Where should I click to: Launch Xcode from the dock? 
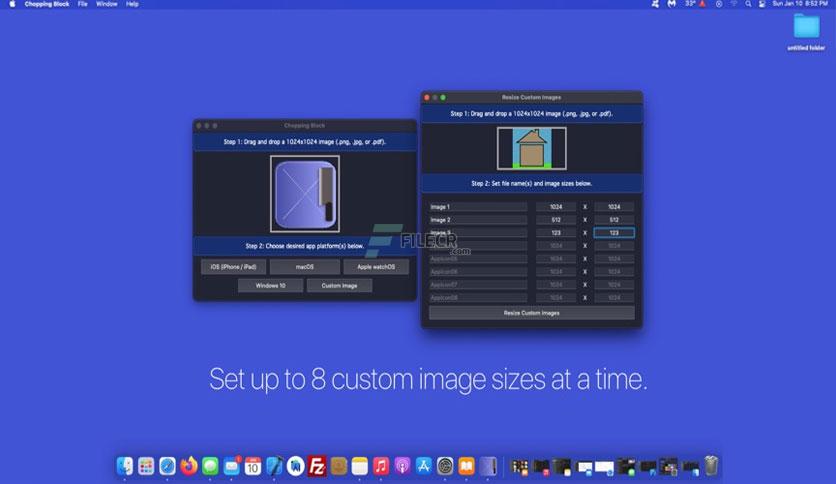pos(274,466)
